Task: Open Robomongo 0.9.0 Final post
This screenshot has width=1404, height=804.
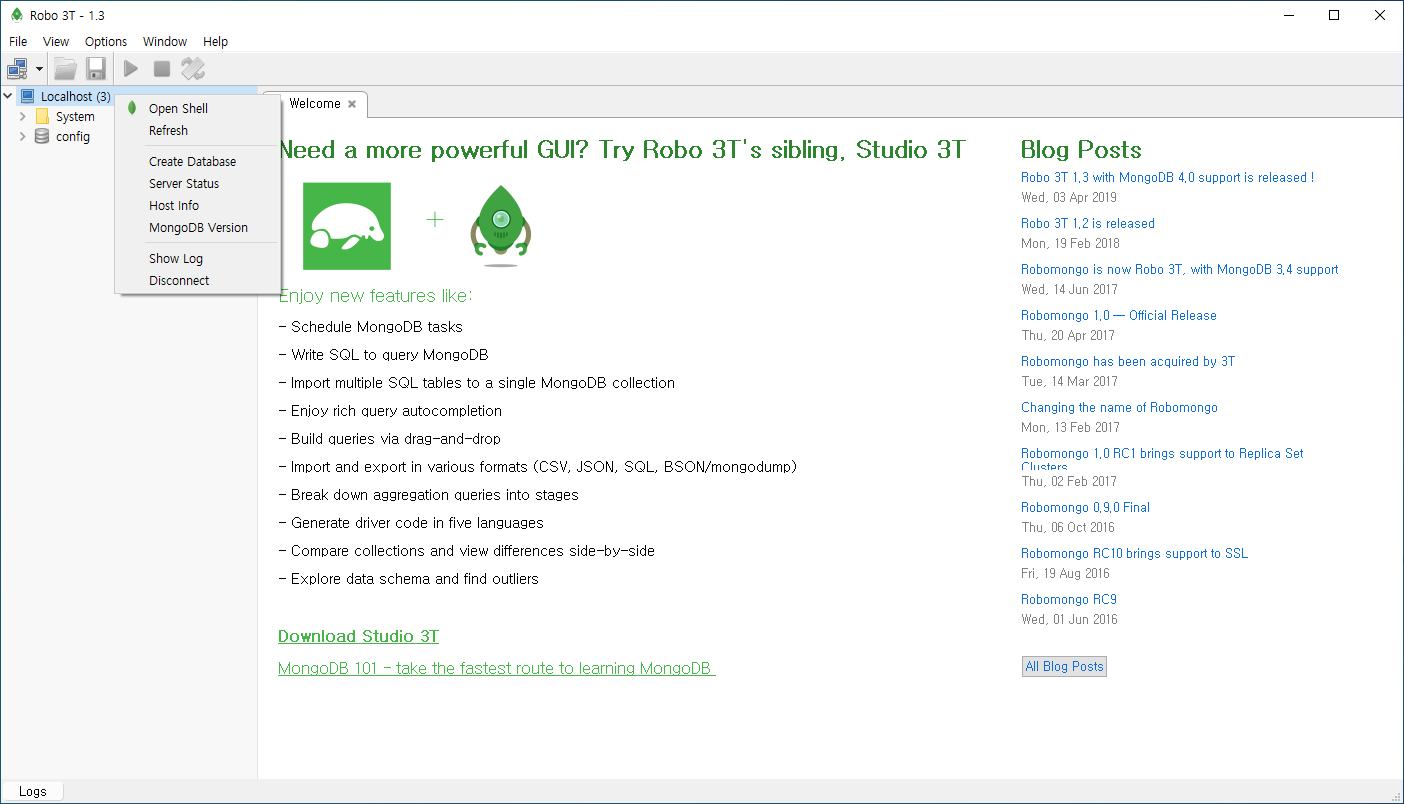Action: 1085,507
